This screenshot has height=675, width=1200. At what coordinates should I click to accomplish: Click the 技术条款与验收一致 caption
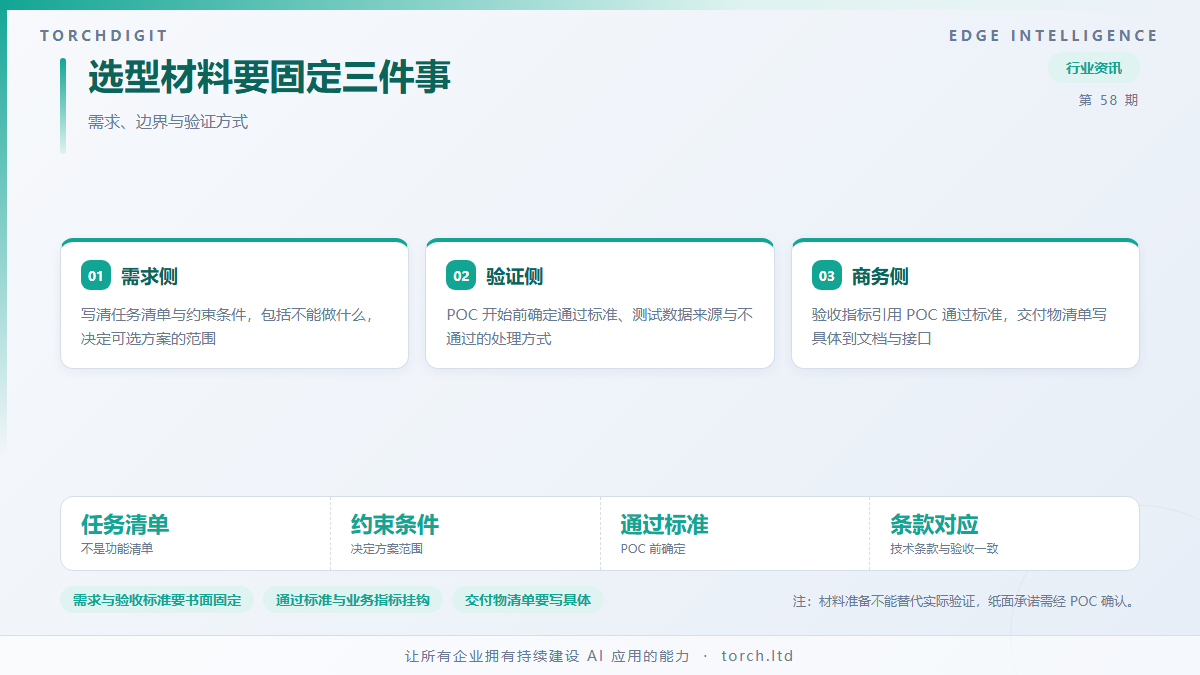tap(944, 549)
